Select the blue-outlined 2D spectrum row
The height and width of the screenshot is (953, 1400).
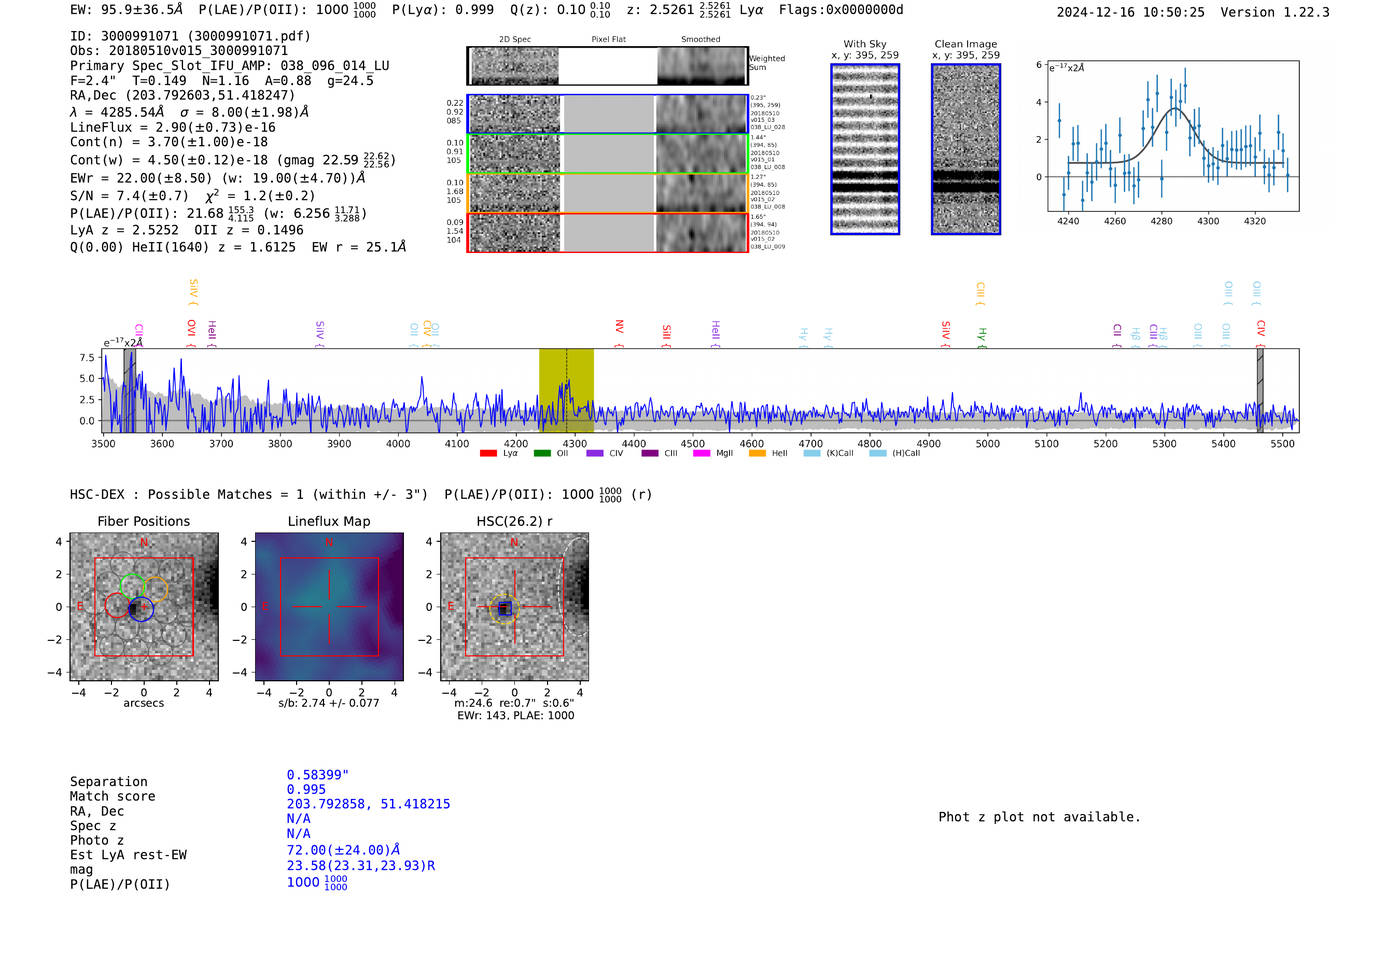[x=608, y=114]
